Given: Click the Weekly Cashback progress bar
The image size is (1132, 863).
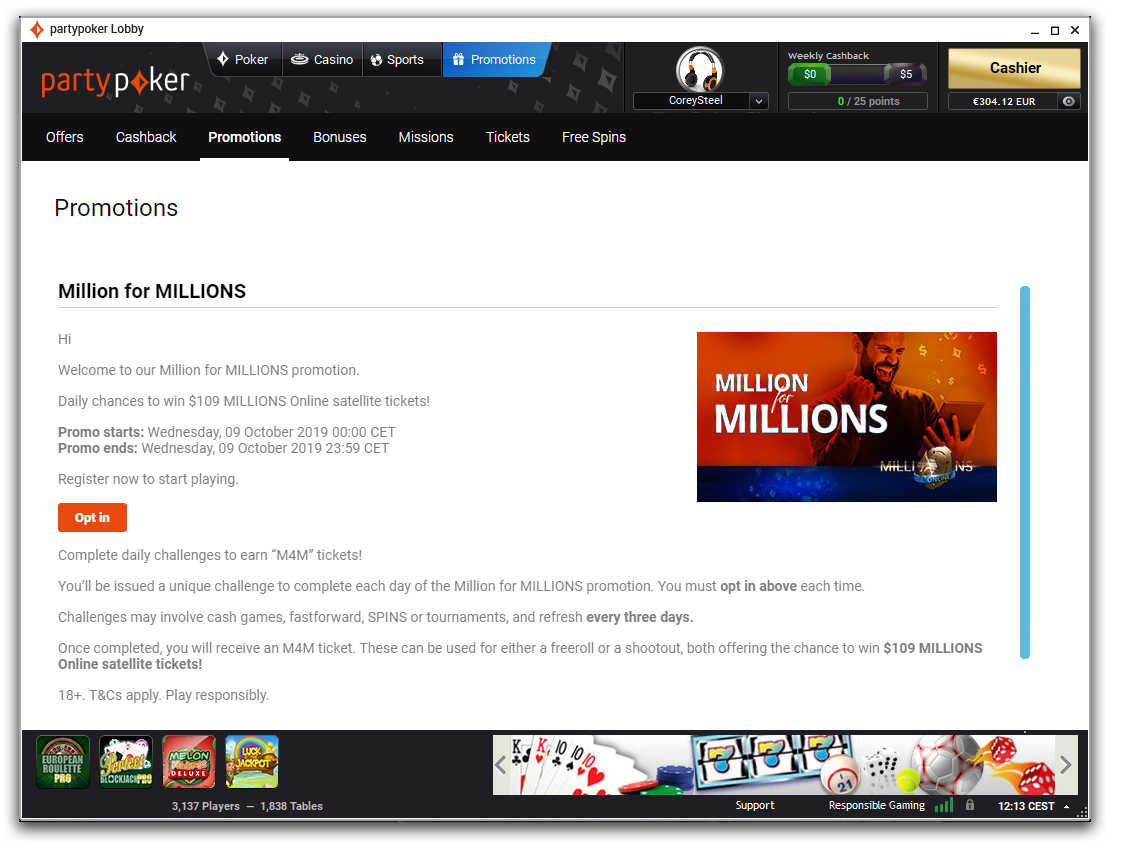Looking at the screenshot, I should tap(857, 74).
